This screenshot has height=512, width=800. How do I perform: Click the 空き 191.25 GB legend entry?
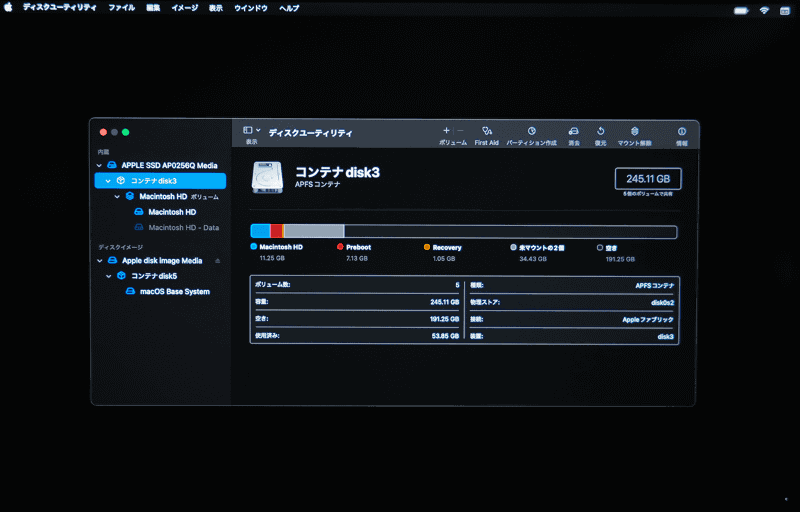tap(616, 253)
